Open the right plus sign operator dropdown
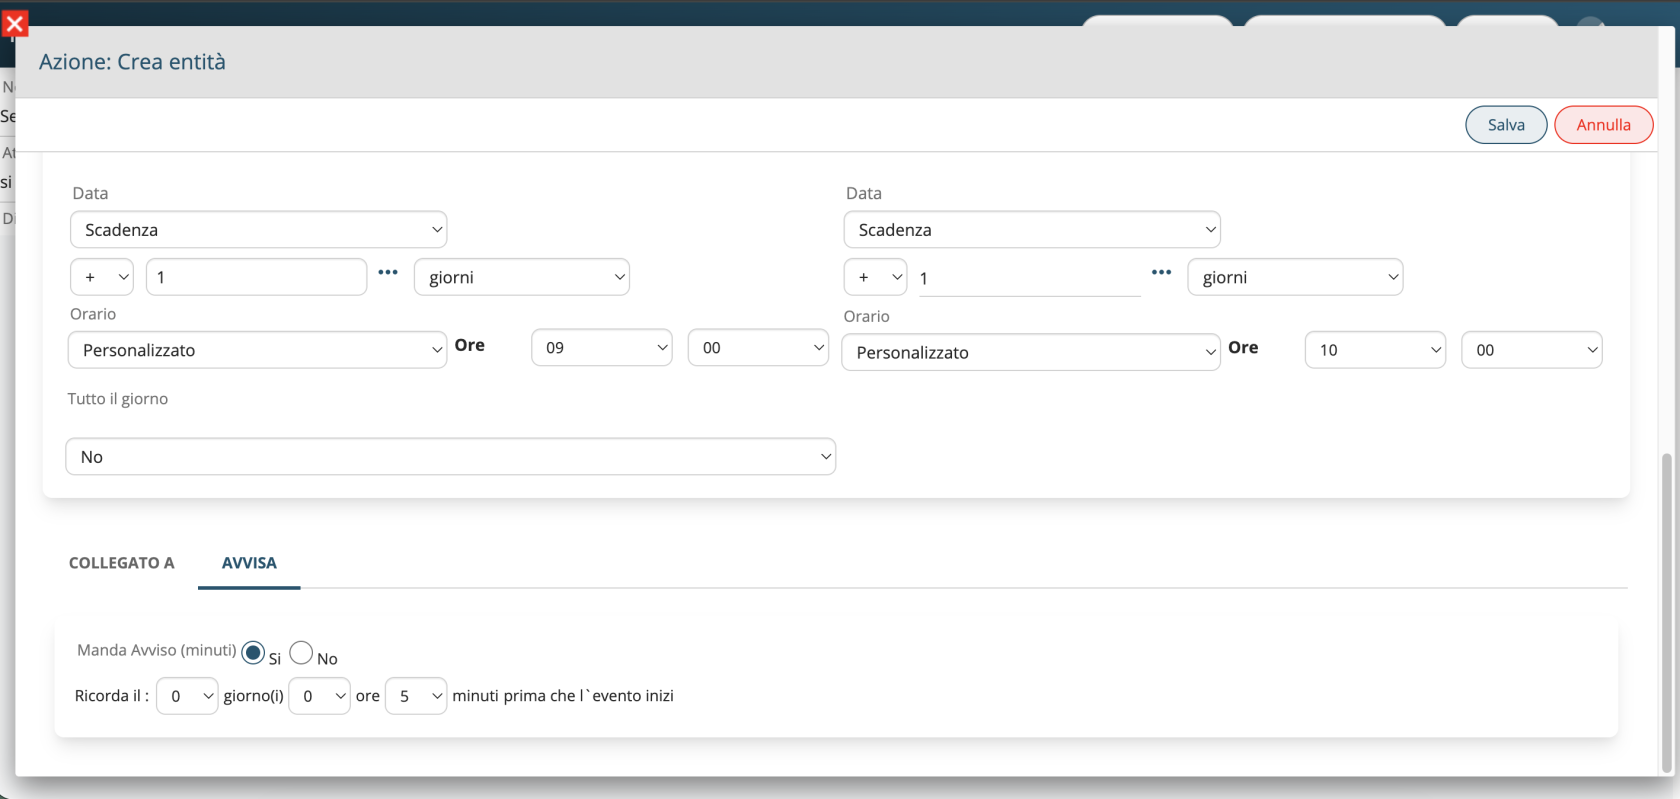 point(875,277)
